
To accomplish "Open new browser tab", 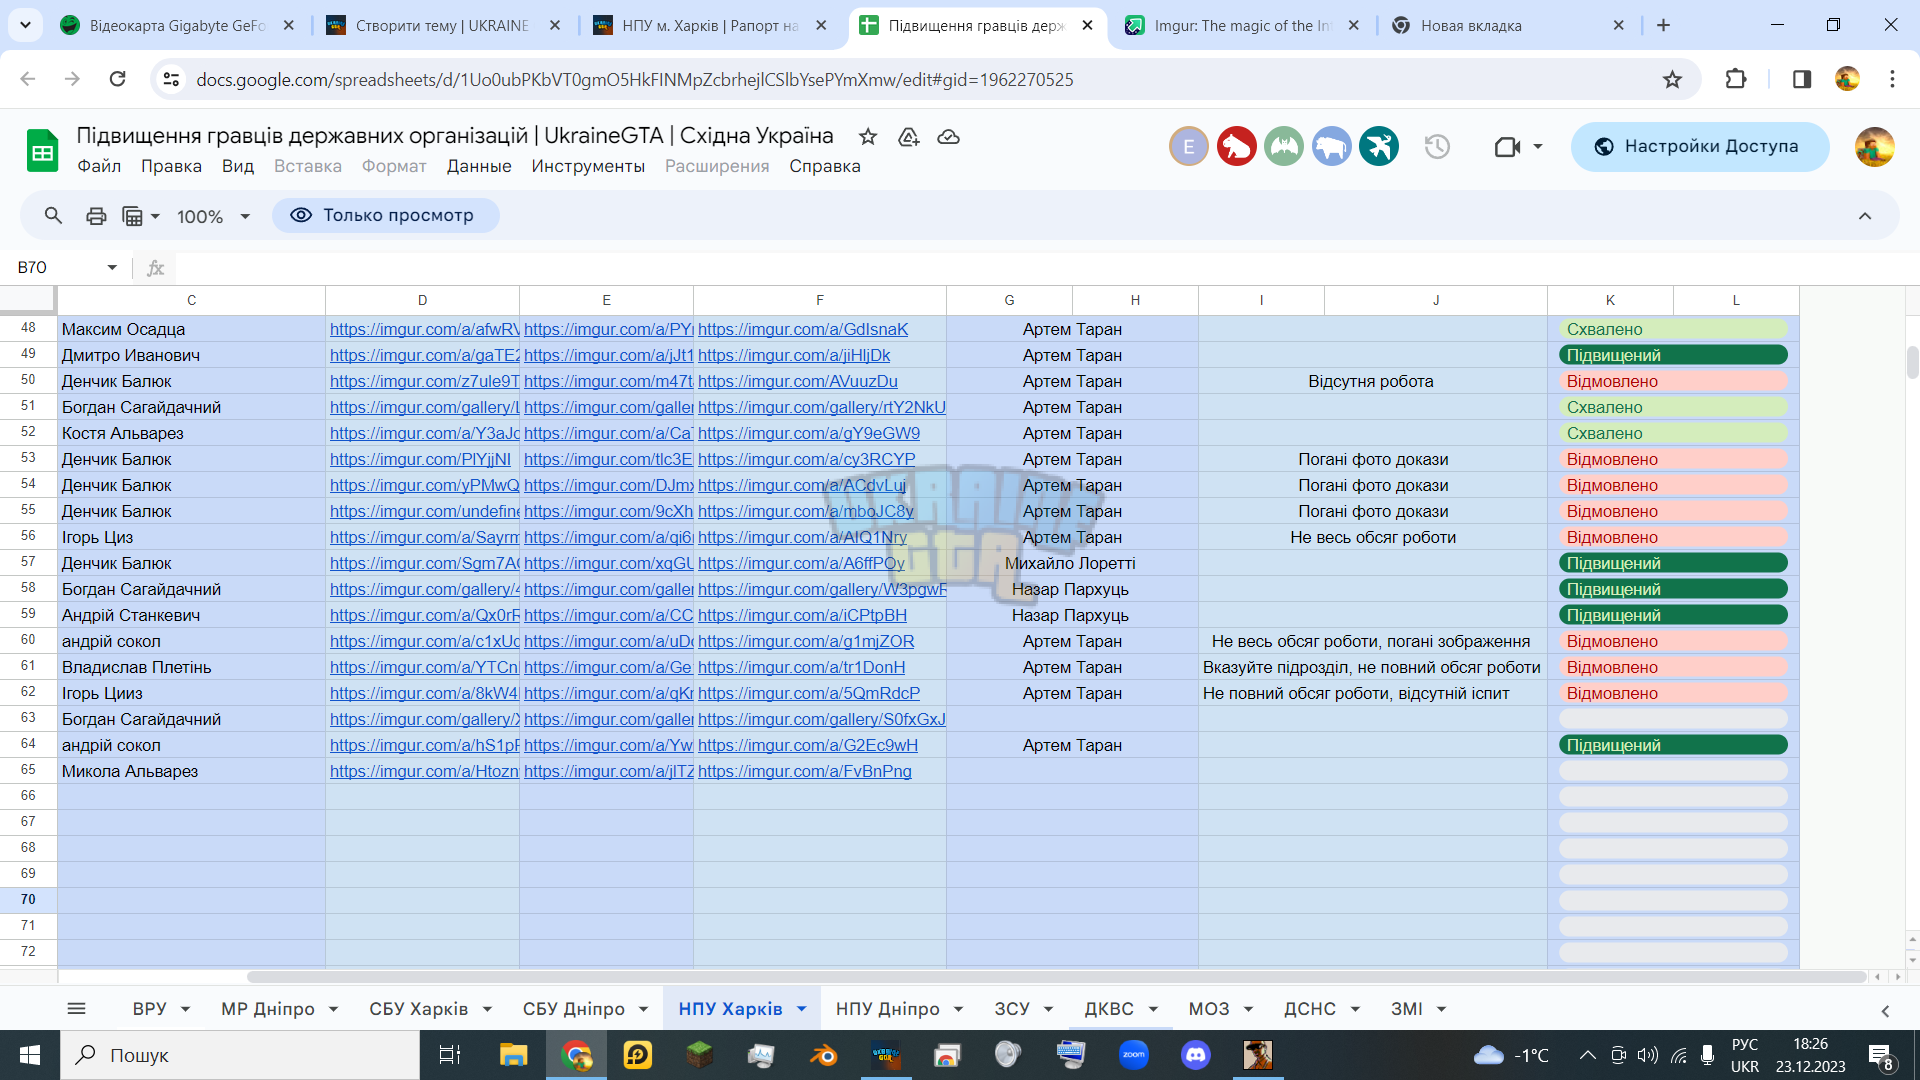I will pyautogui.click(x=1663, y=25).
